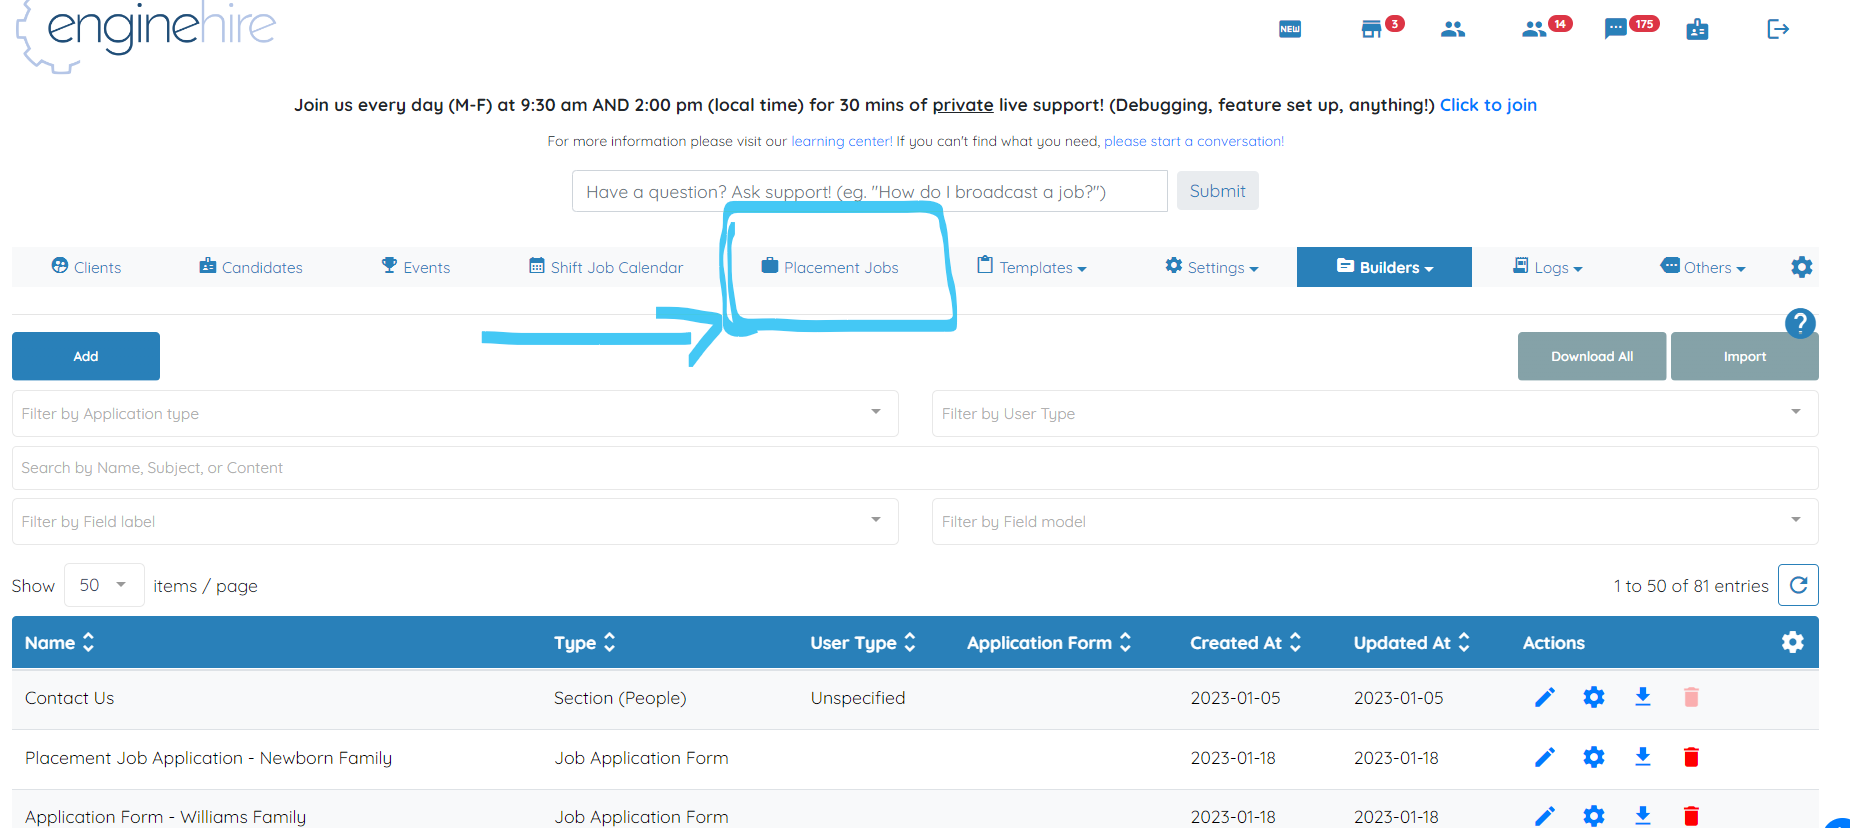Expand the Filter by Application type dropdown
This screenshot has height=828, width=1850.
(x=455, y=413)
